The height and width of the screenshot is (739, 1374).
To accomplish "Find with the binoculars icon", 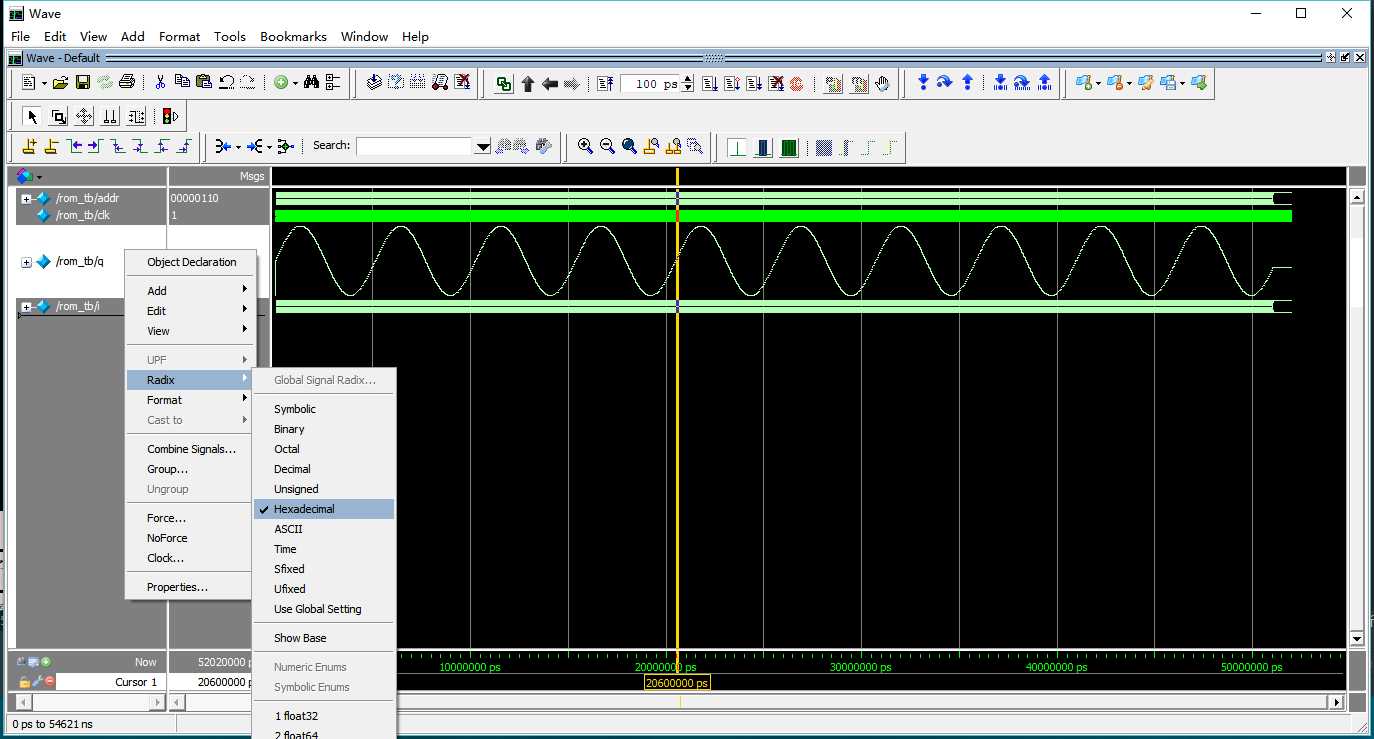I will pyautogui.click(x=311, y=83).
